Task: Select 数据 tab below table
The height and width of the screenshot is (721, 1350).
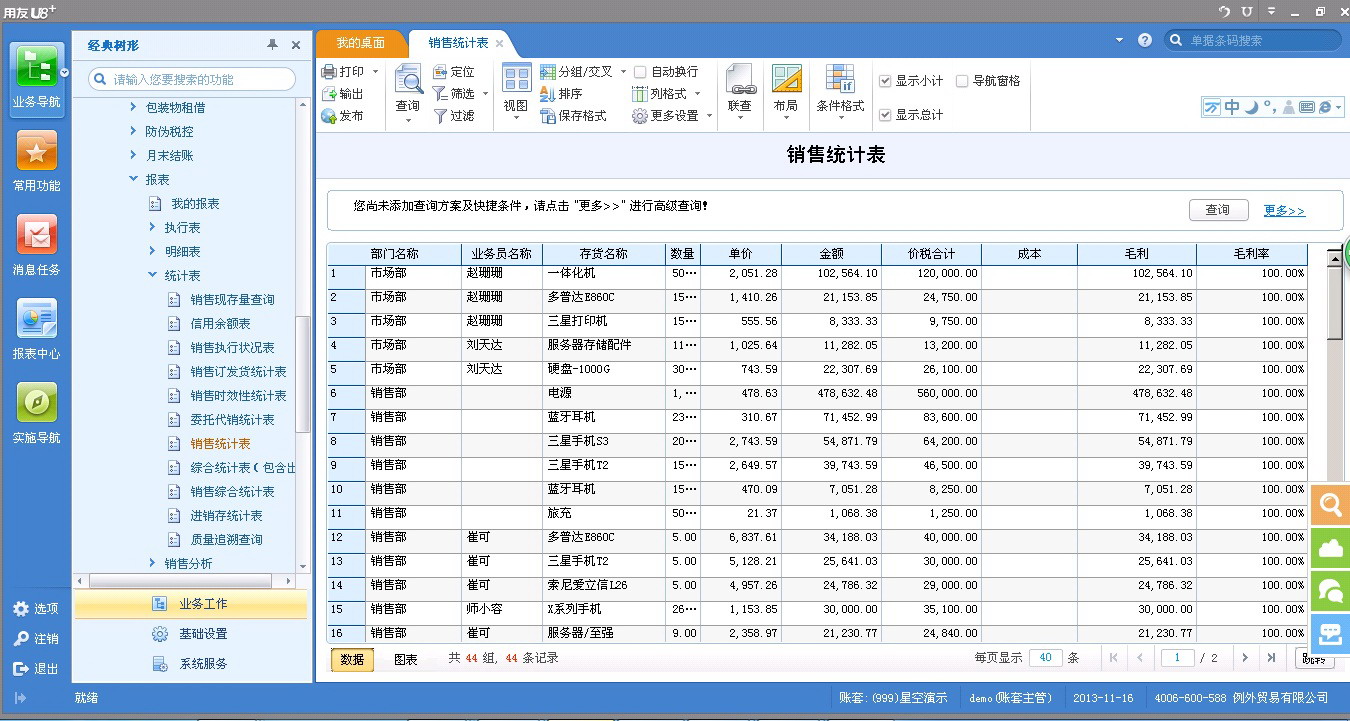Action: pyautogui.click(x=352, y=659)
